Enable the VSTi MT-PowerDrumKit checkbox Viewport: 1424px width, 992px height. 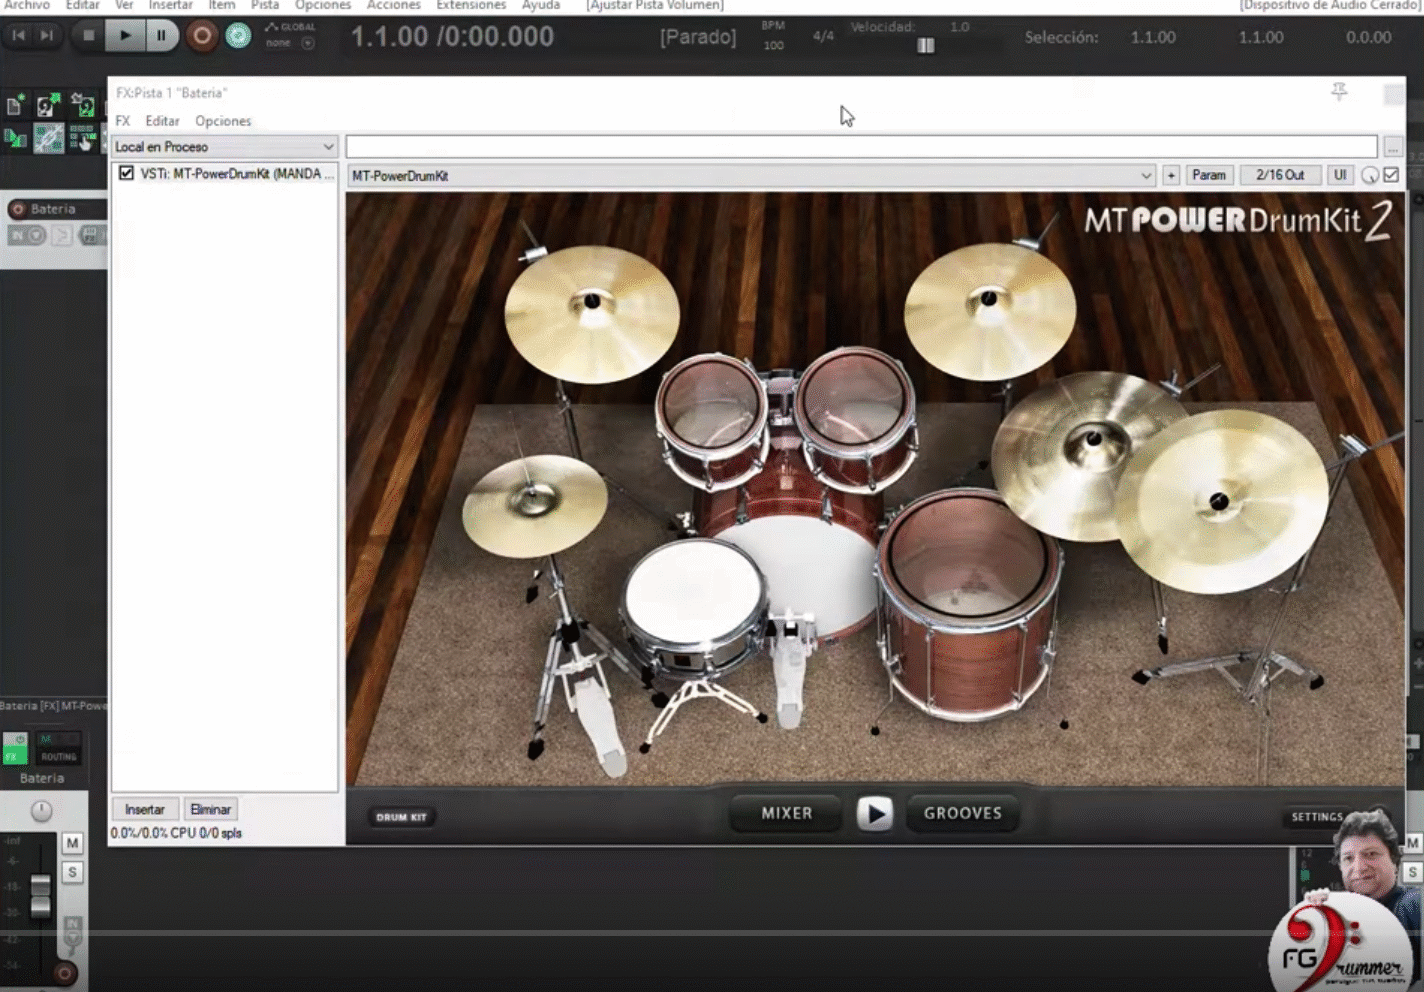click(125, 172)
